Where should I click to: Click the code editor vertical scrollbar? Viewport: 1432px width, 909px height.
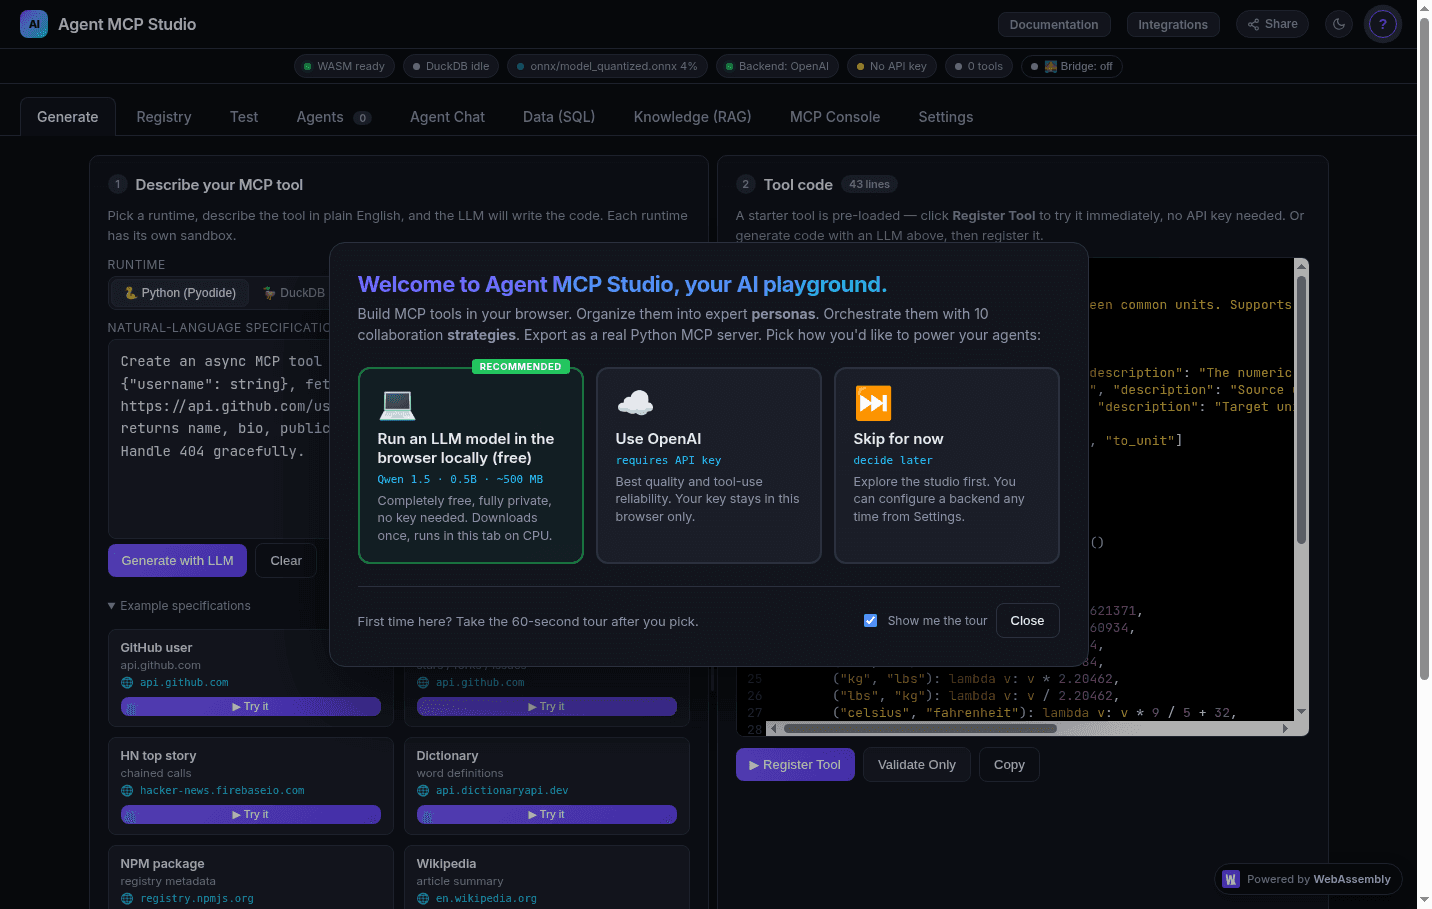click(1301, 410)
